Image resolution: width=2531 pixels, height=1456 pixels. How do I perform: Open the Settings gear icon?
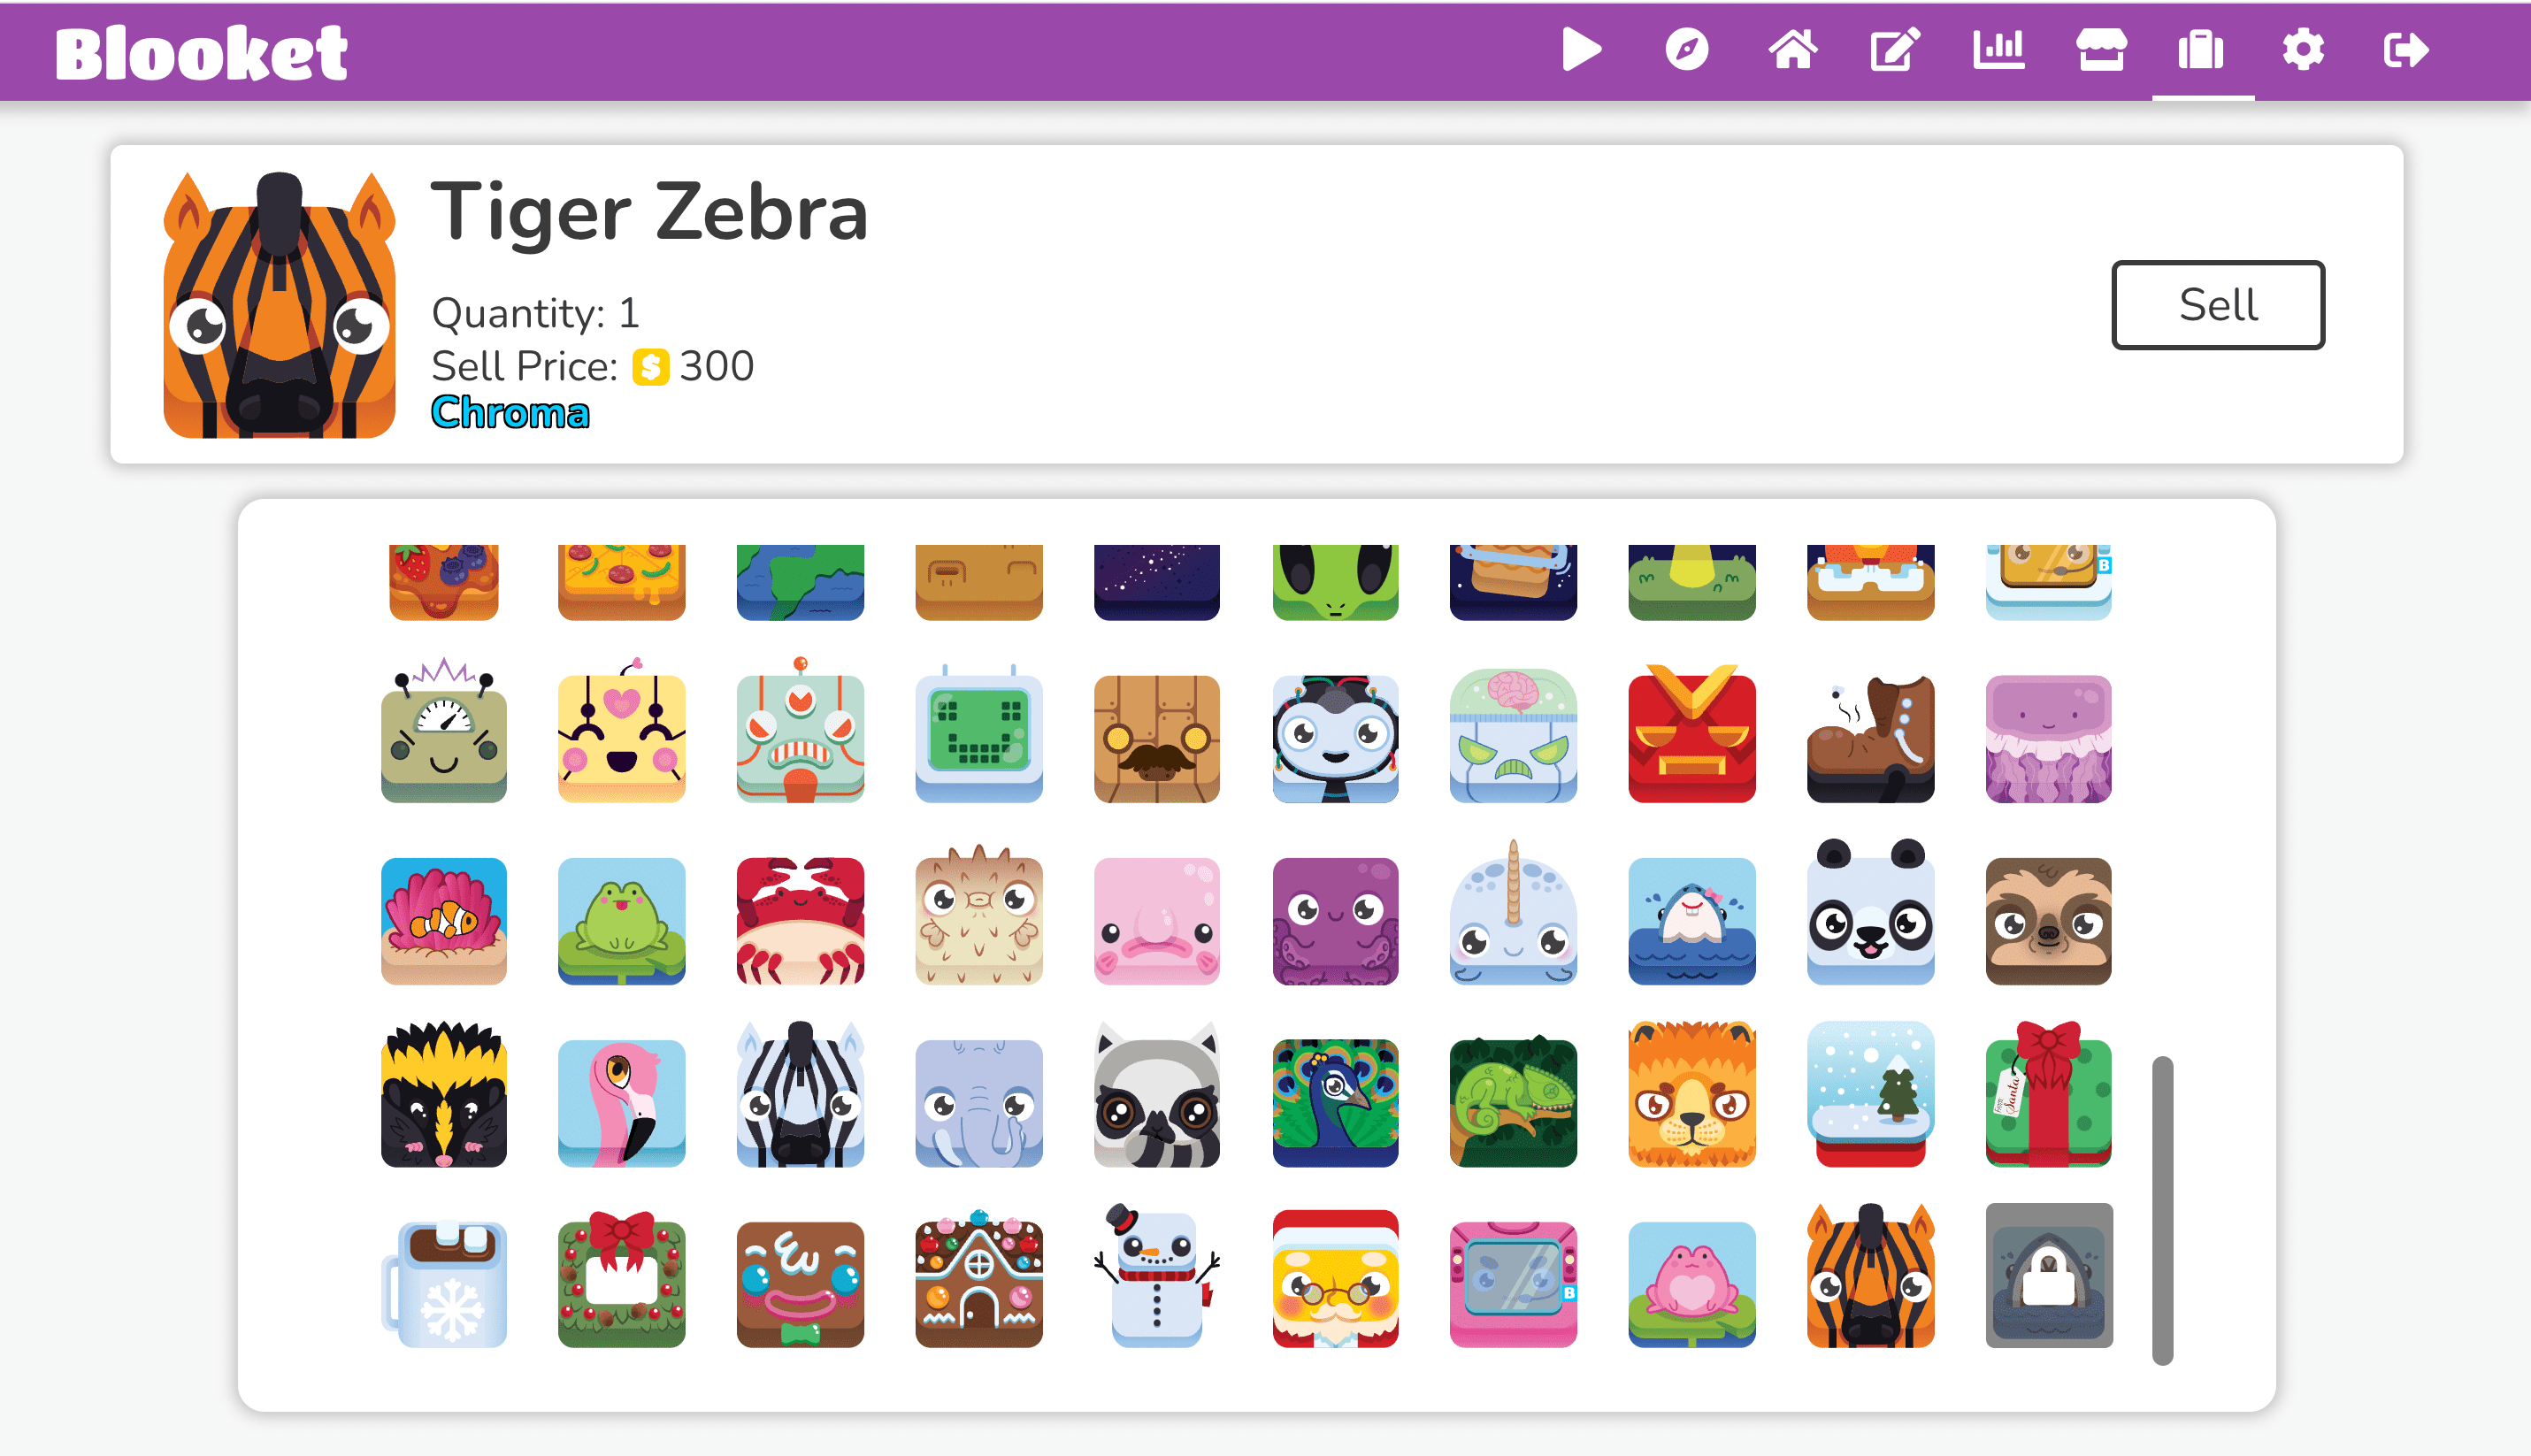coord(2302,50)
